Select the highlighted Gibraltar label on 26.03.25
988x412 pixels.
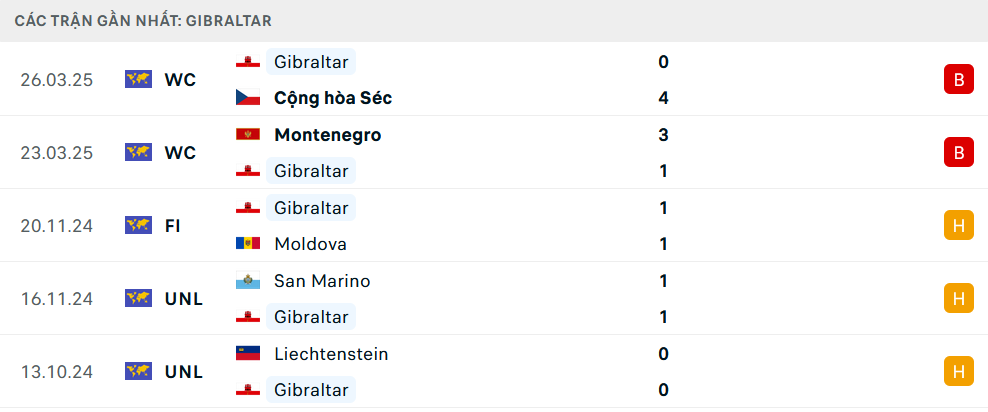point(311,62)
